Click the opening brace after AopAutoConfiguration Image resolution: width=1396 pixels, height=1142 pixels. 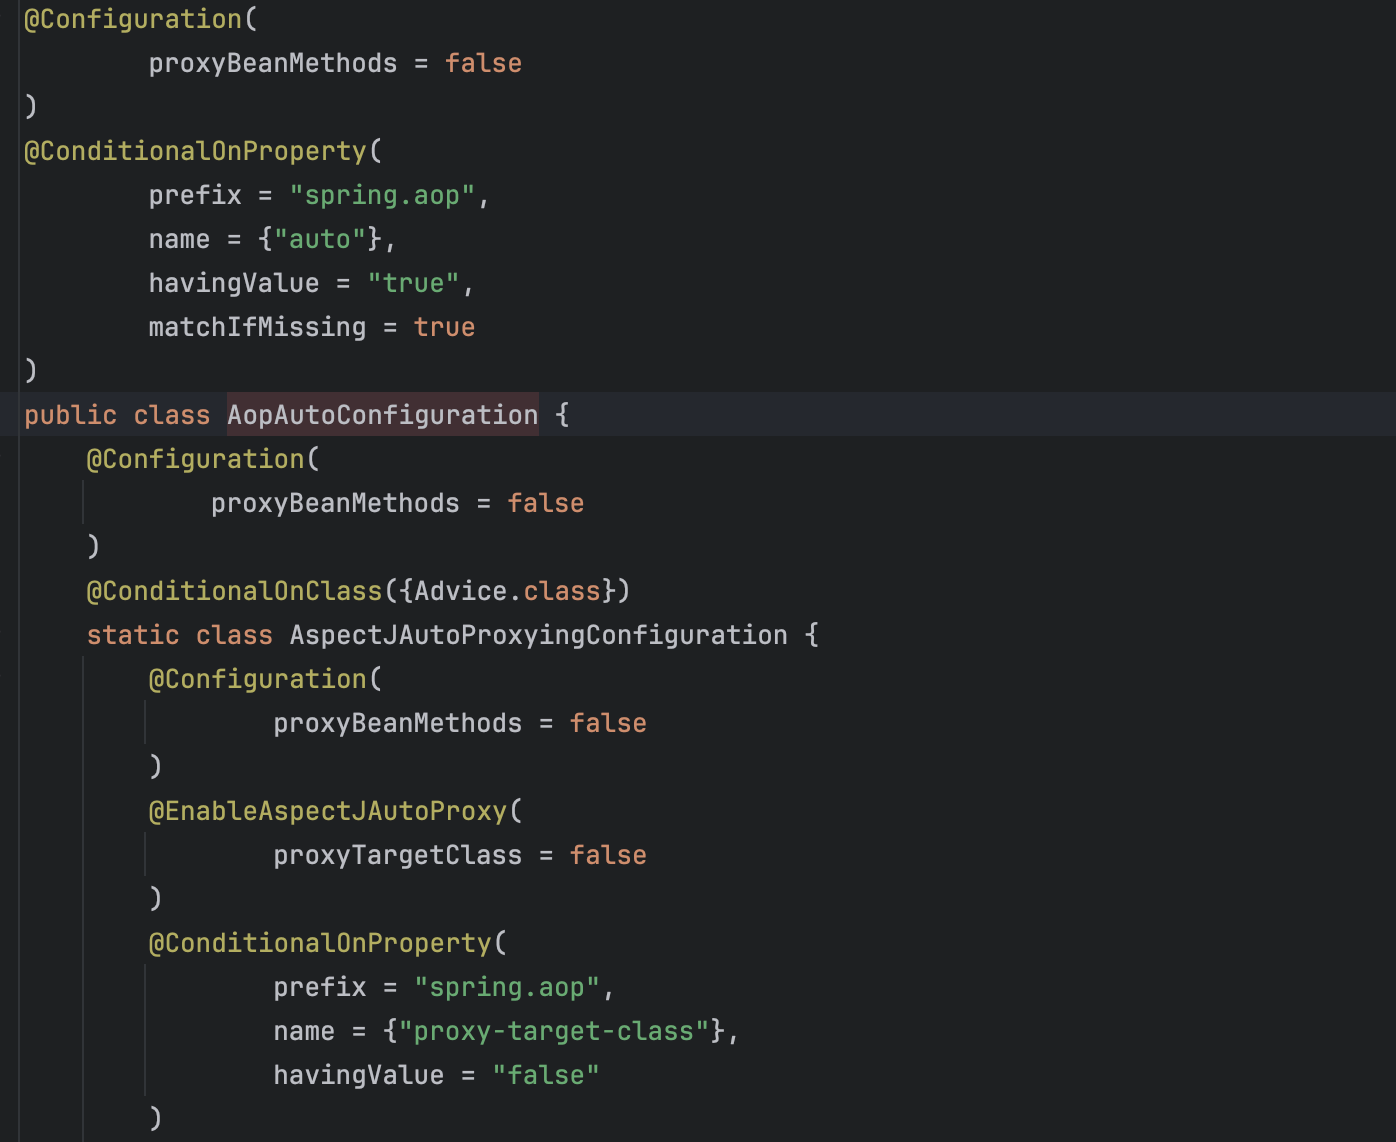tap(562, 415)
